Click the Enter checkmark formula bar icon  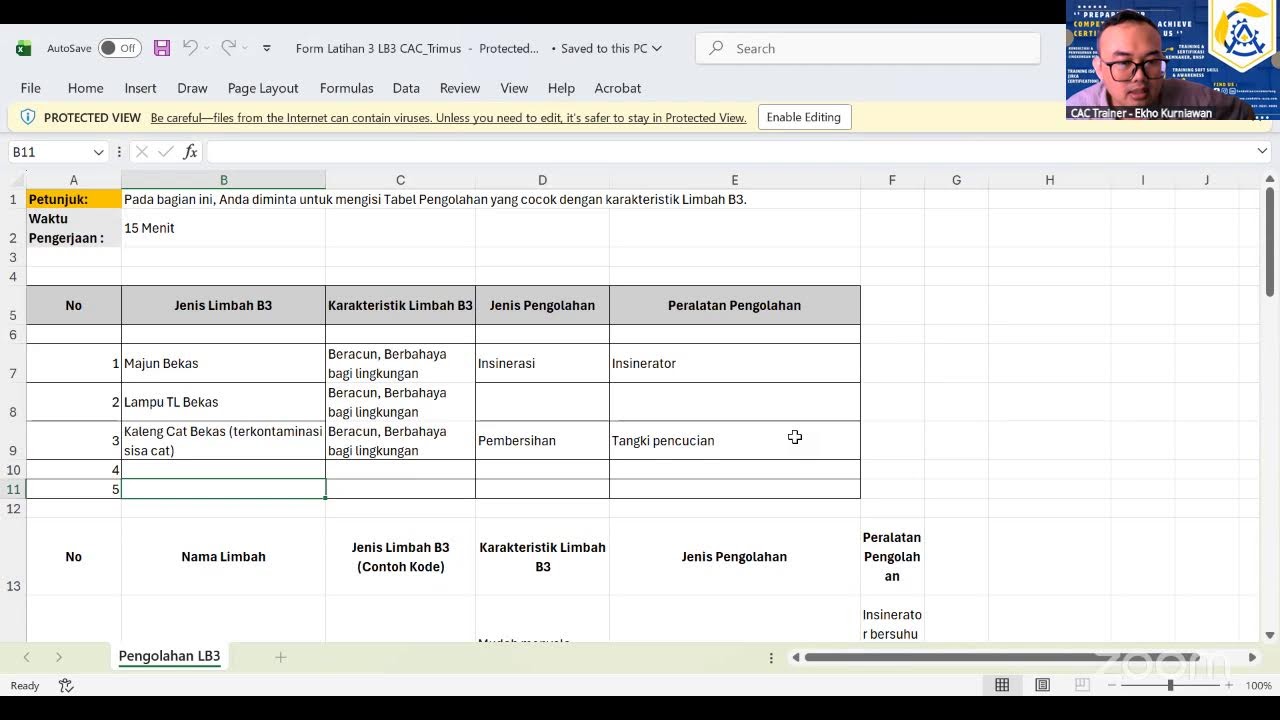165,152
